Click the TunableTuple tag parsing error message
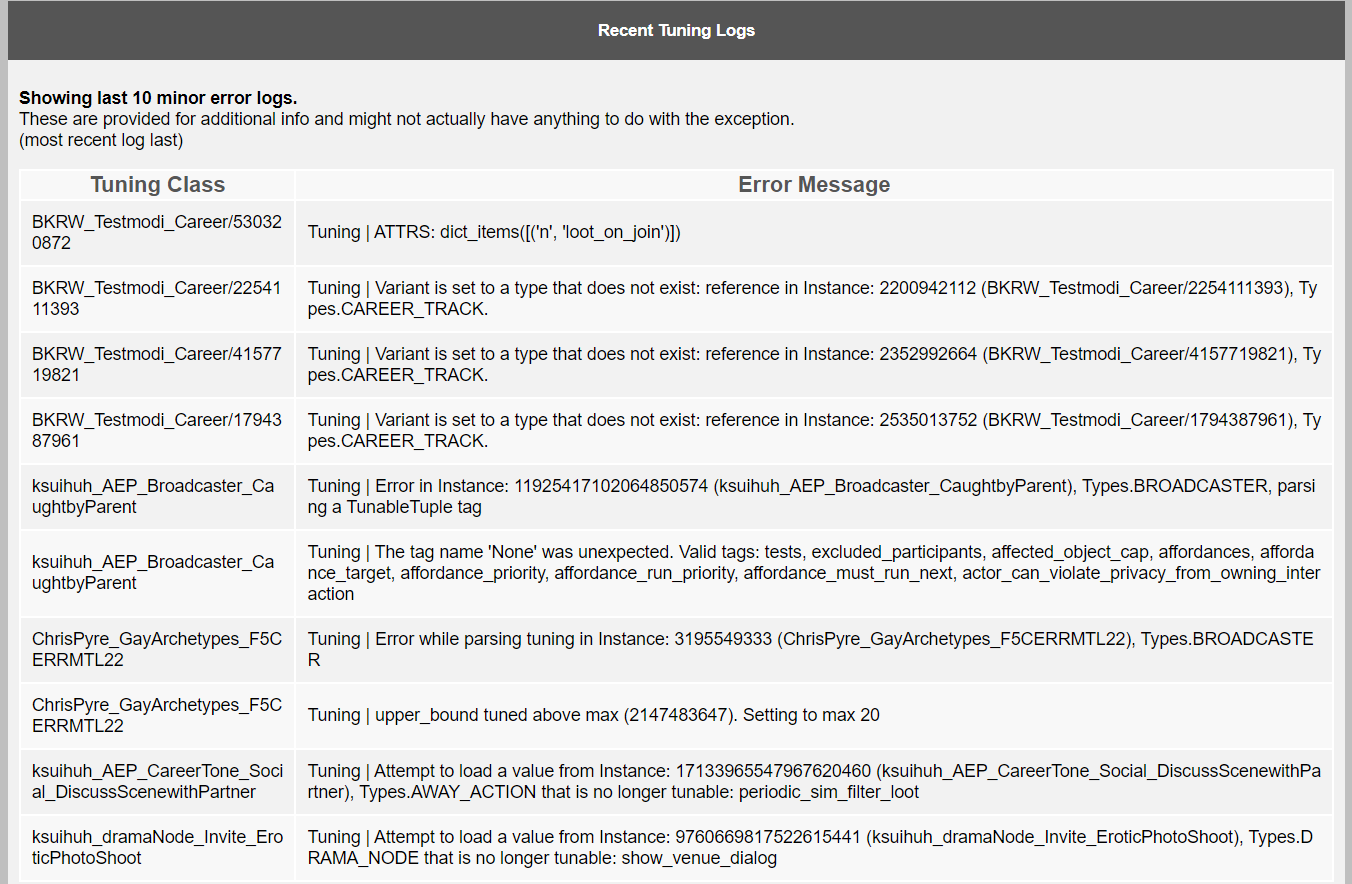The height and width of the screenshot is (884, 1352). [814, 497]
